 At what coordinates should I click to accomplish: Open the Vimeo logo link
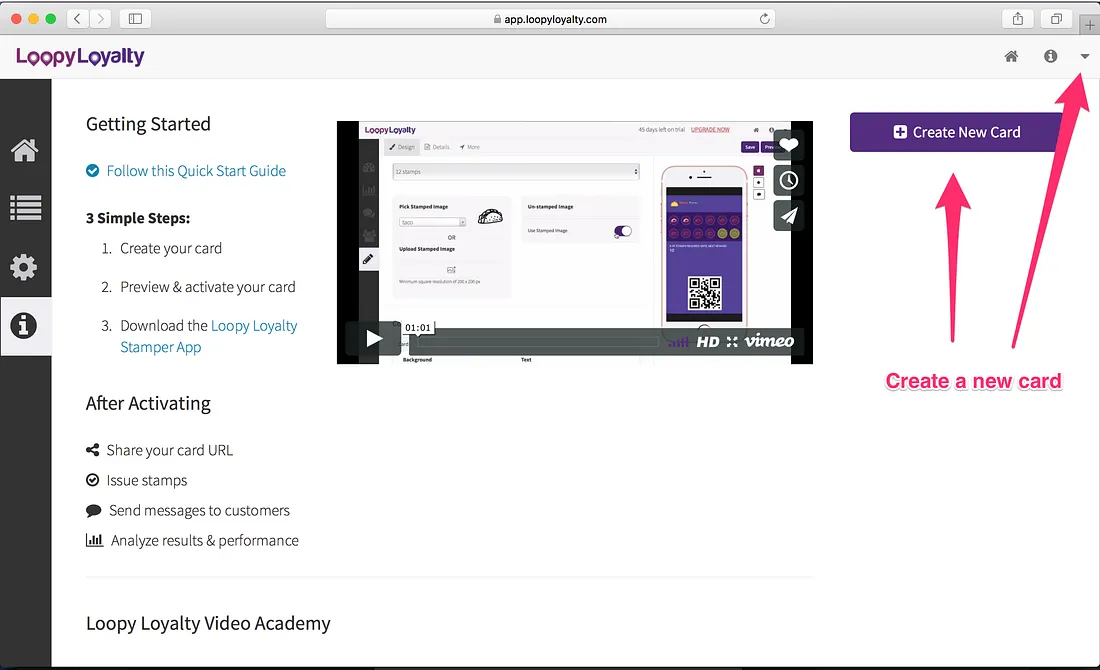pos(770,341)
